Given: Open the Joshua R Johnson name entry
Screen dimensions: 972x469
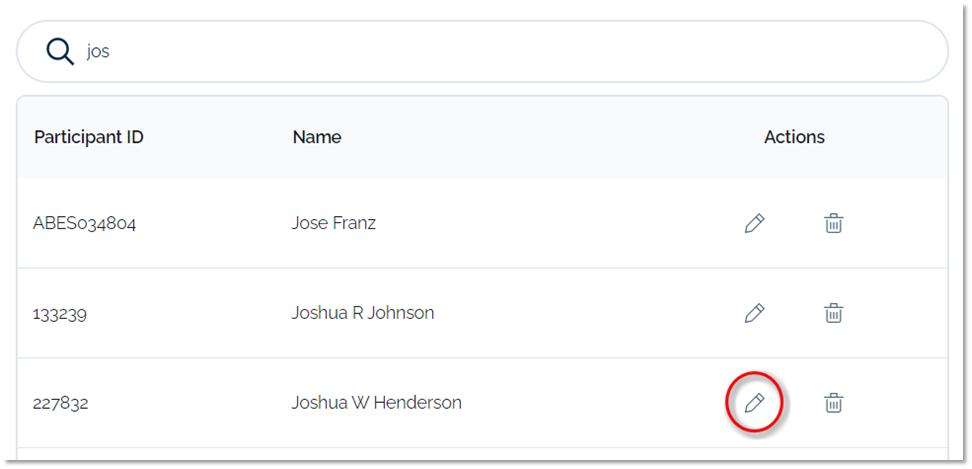Looking at the screenshot, I should (x=363, y=313).
